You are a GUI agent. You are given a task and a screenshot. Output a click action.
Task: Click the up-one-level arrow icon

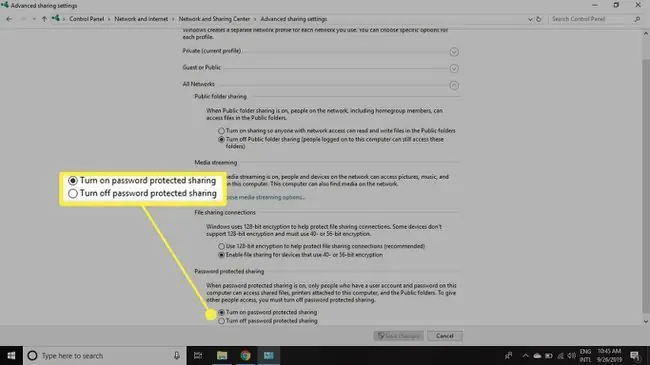[44, 19]
